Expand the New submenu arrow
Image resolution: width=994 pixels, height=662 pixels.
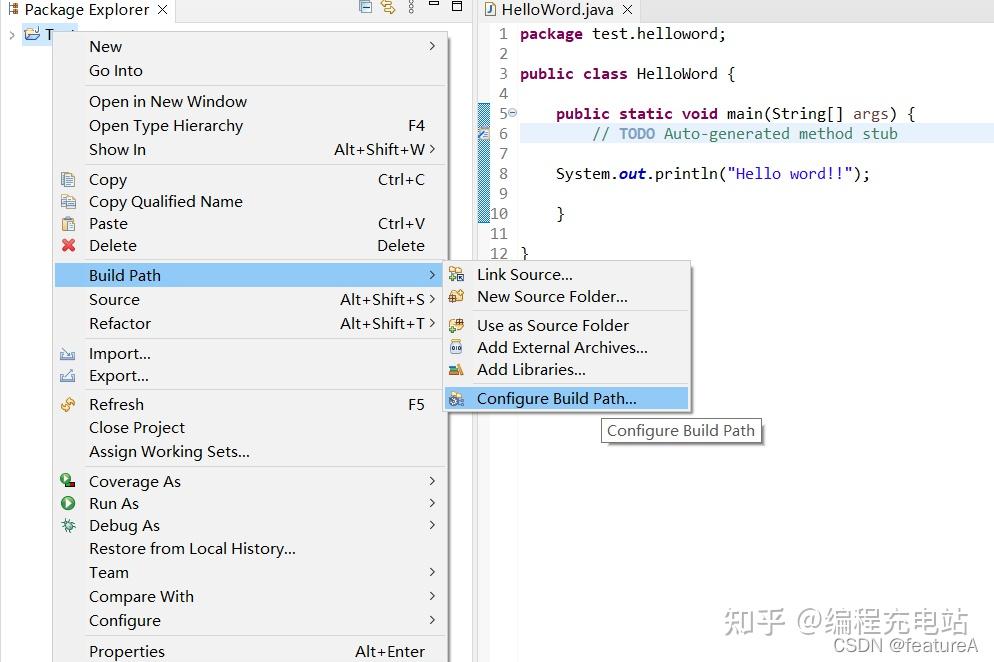[x=431, y=46]
